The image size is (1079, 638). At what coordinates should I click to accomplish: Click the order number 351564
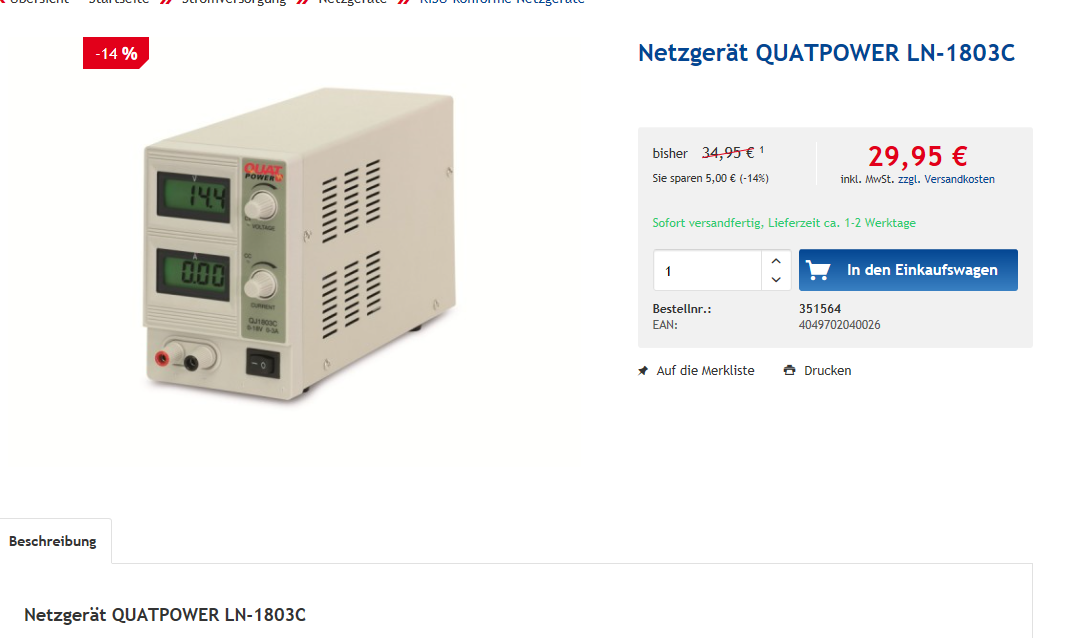820,308
